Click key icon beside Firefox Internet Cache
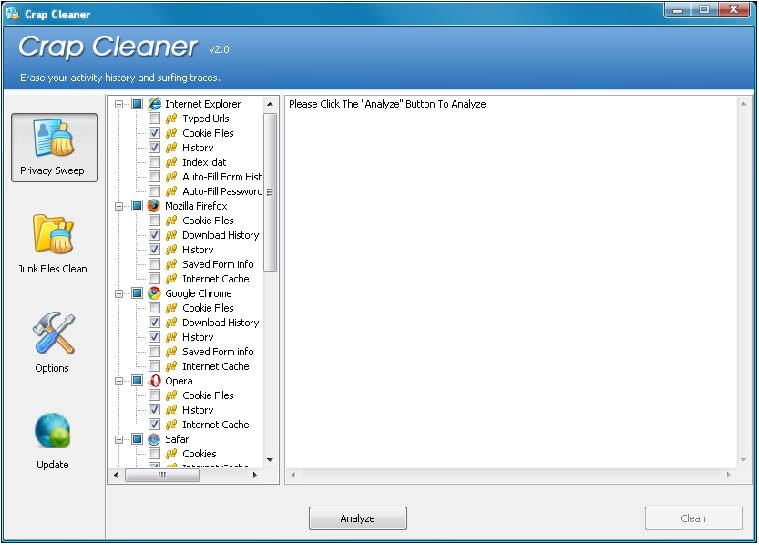The height and width of the screenshot is (545, 759). click(171, 278)
